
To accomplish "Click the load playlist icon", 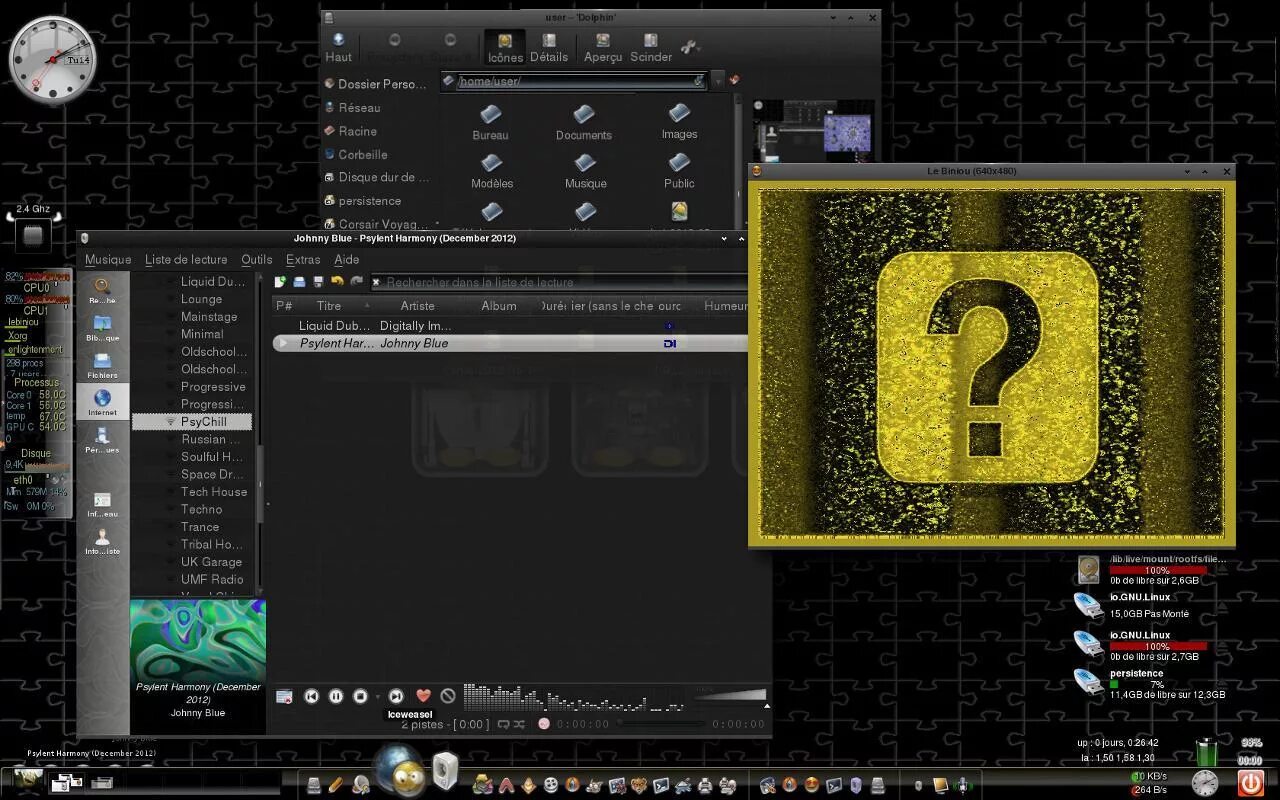I will (299, 282).
